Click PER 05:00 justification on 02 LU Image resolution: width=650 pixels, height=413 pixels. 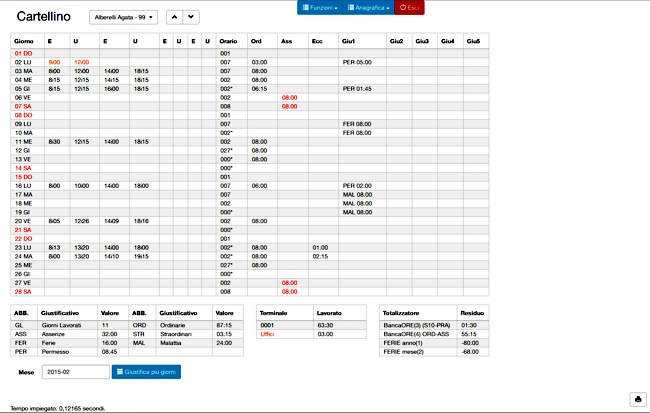coord(357,62)
